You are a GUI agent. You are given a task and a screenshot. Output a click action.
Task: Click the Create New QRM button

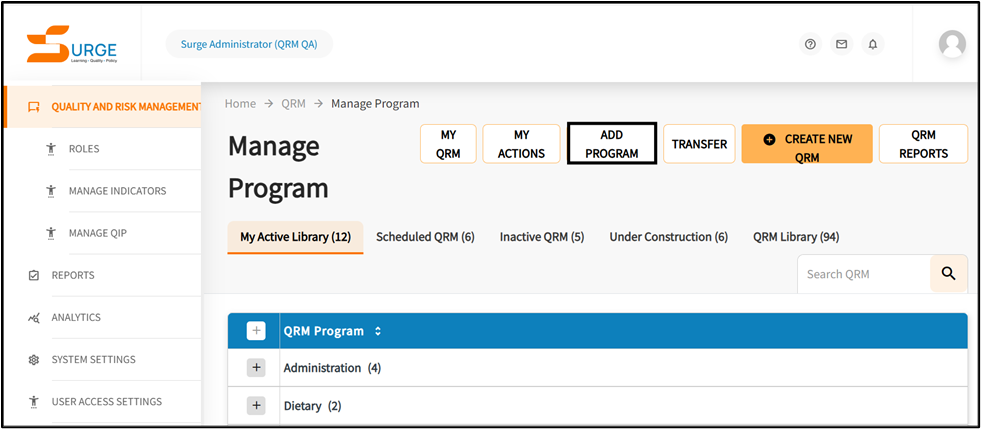coord(806,144)
